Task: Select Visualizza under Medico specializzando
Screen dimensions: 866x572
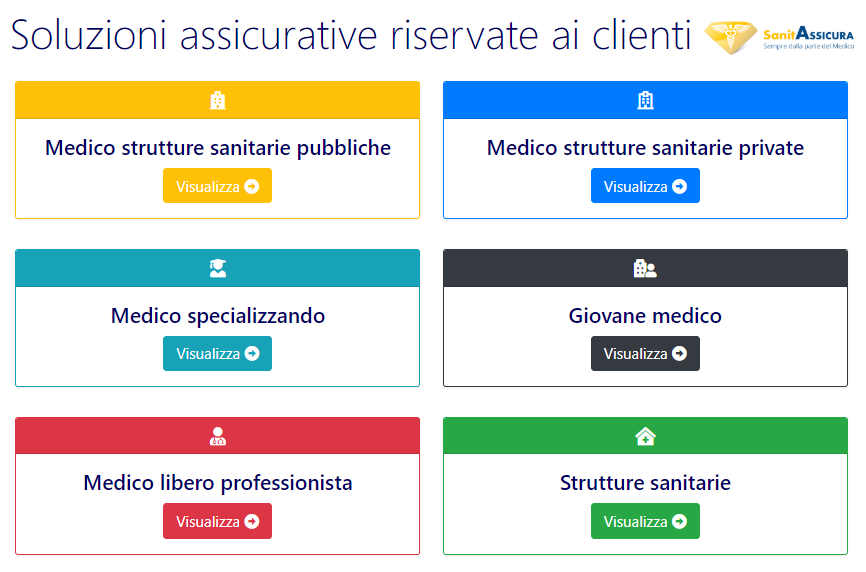Action: pos(218,353)
